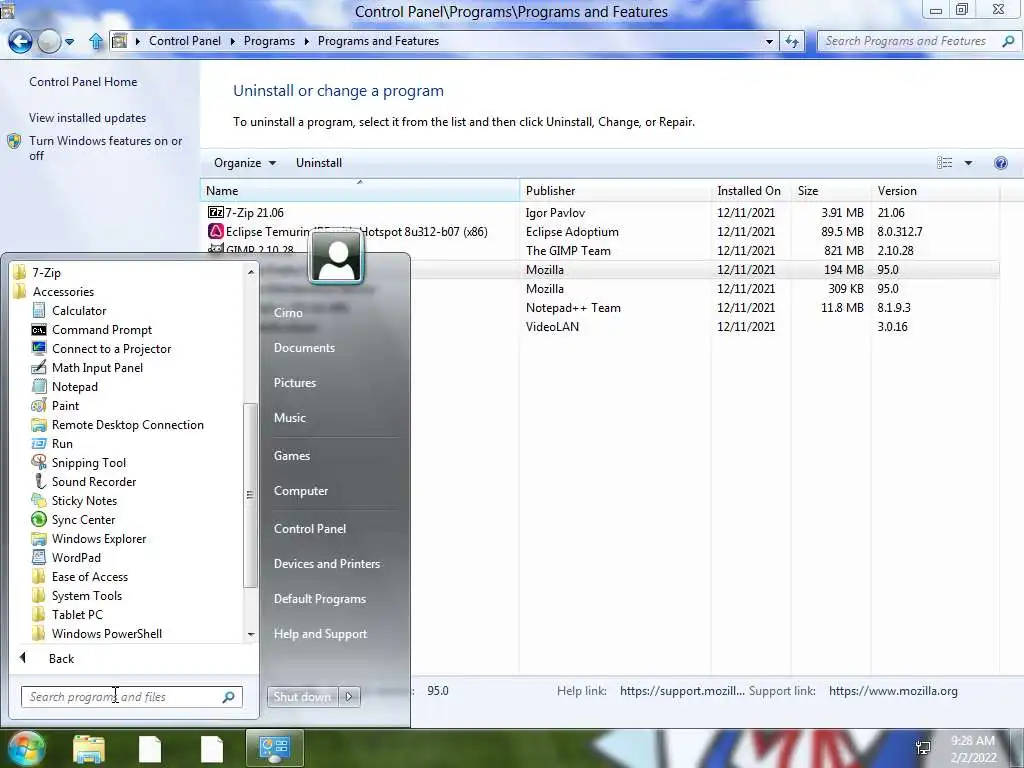Click the Control Panel taskbar button
1024x768 pixels.
[x=274, y=748]
